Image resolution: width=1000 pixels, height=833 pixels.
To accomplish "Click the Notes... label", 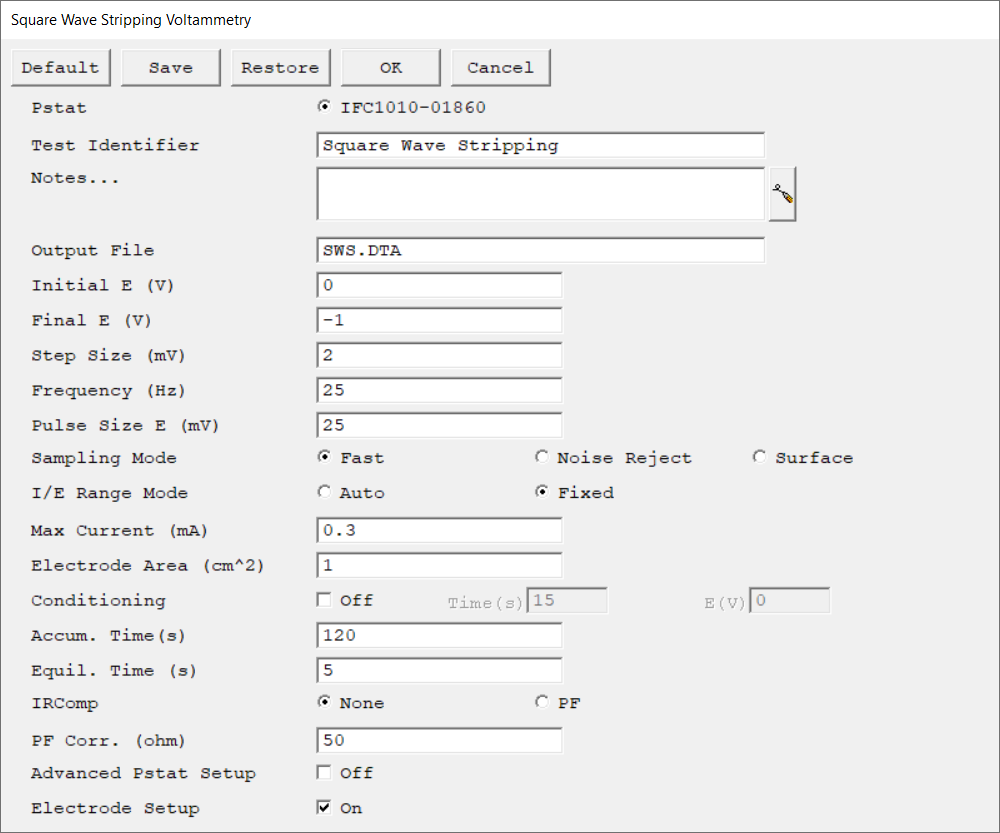I will [x=75, y=178].
